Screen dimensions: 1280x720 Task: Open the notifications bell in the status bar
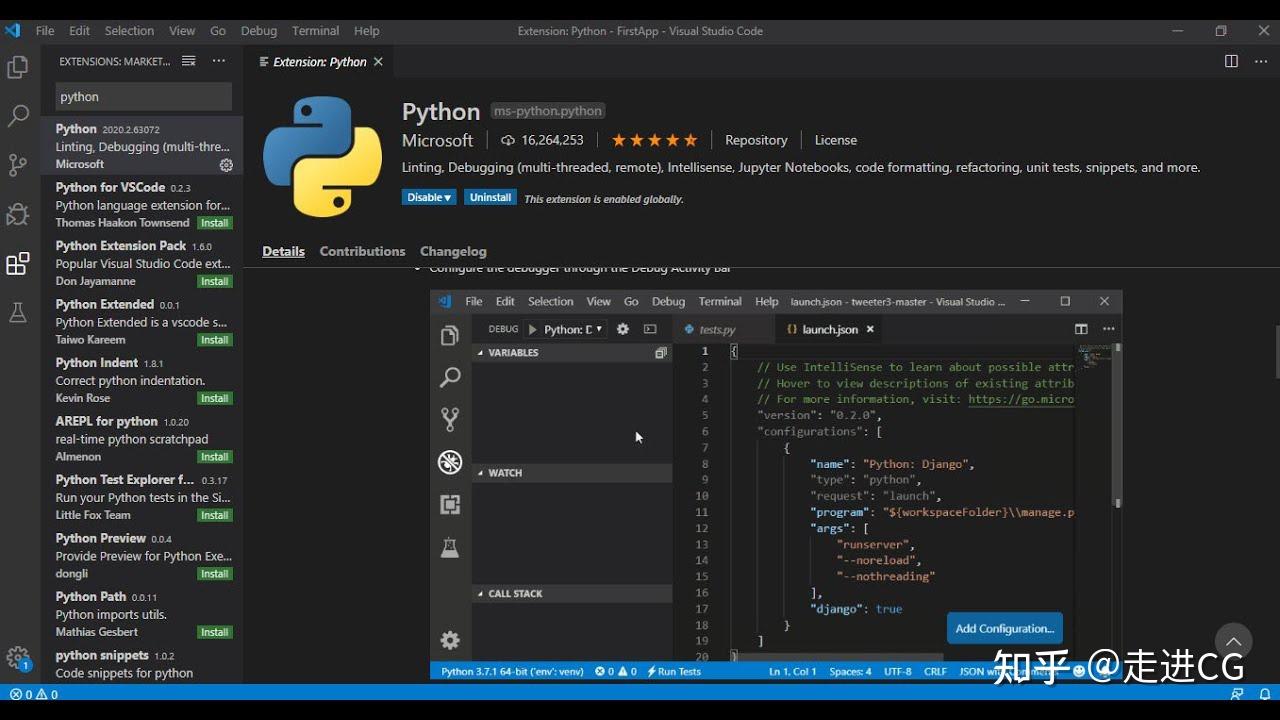(1264, 693)
